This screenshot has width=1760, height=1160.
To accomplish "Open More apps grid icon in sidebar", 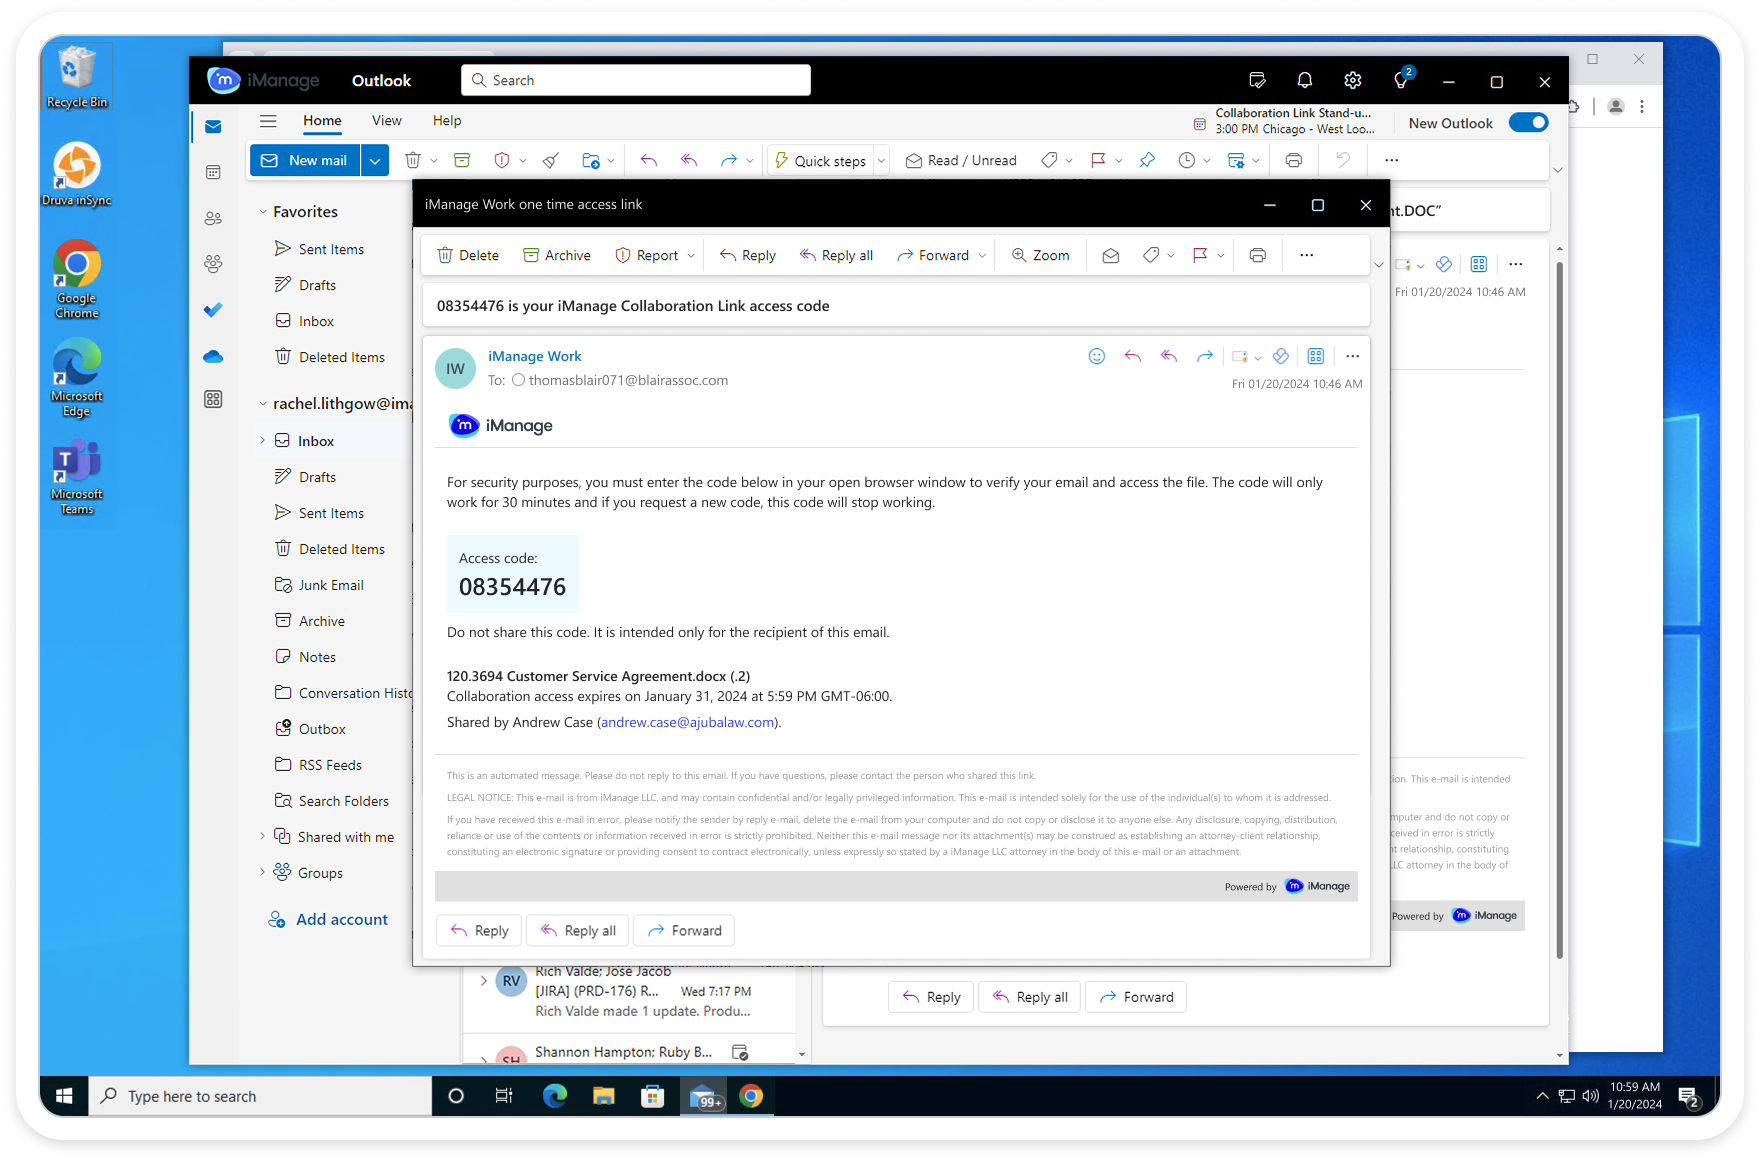I will (x=213, y=399).
